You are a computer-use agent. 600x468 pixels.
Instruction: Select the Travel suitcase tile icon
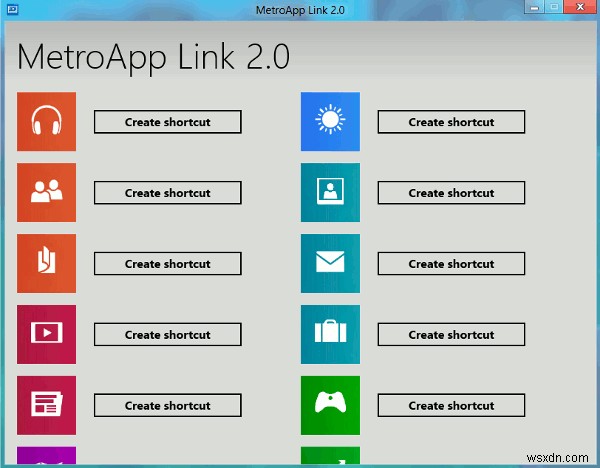(x=330, y=334)
